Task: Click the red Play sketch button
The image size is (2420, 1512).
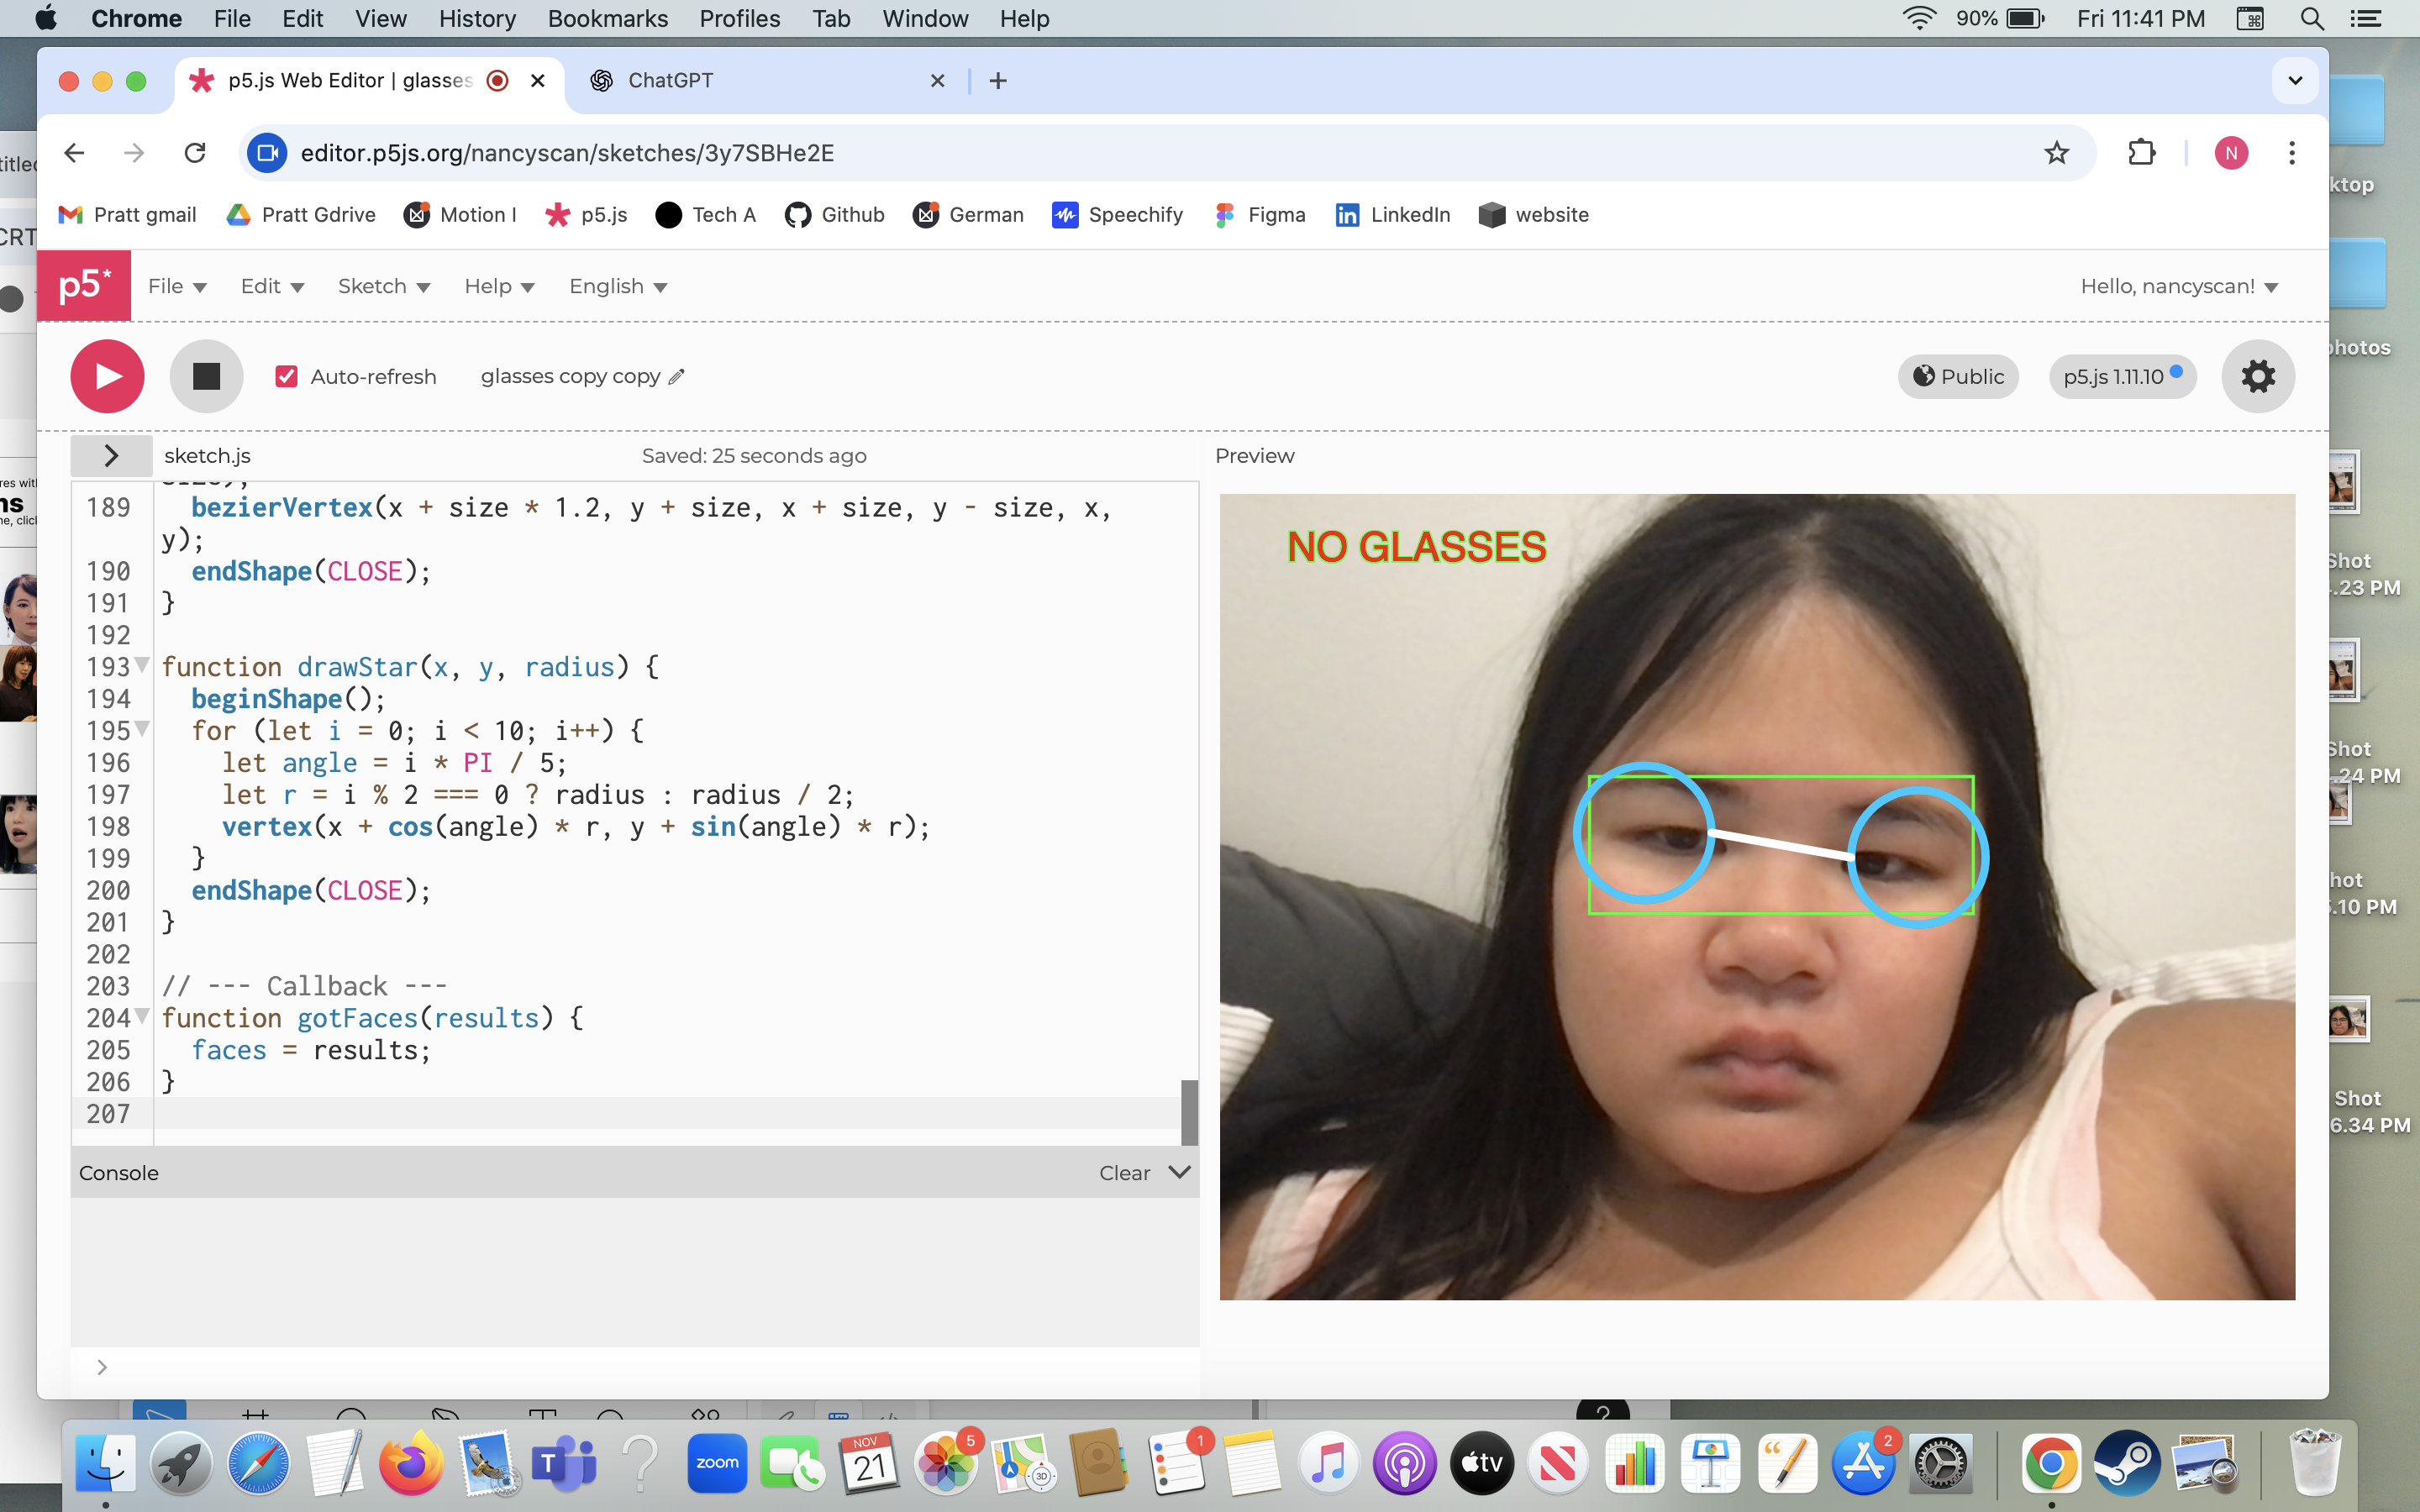Action: click(107, 376)
